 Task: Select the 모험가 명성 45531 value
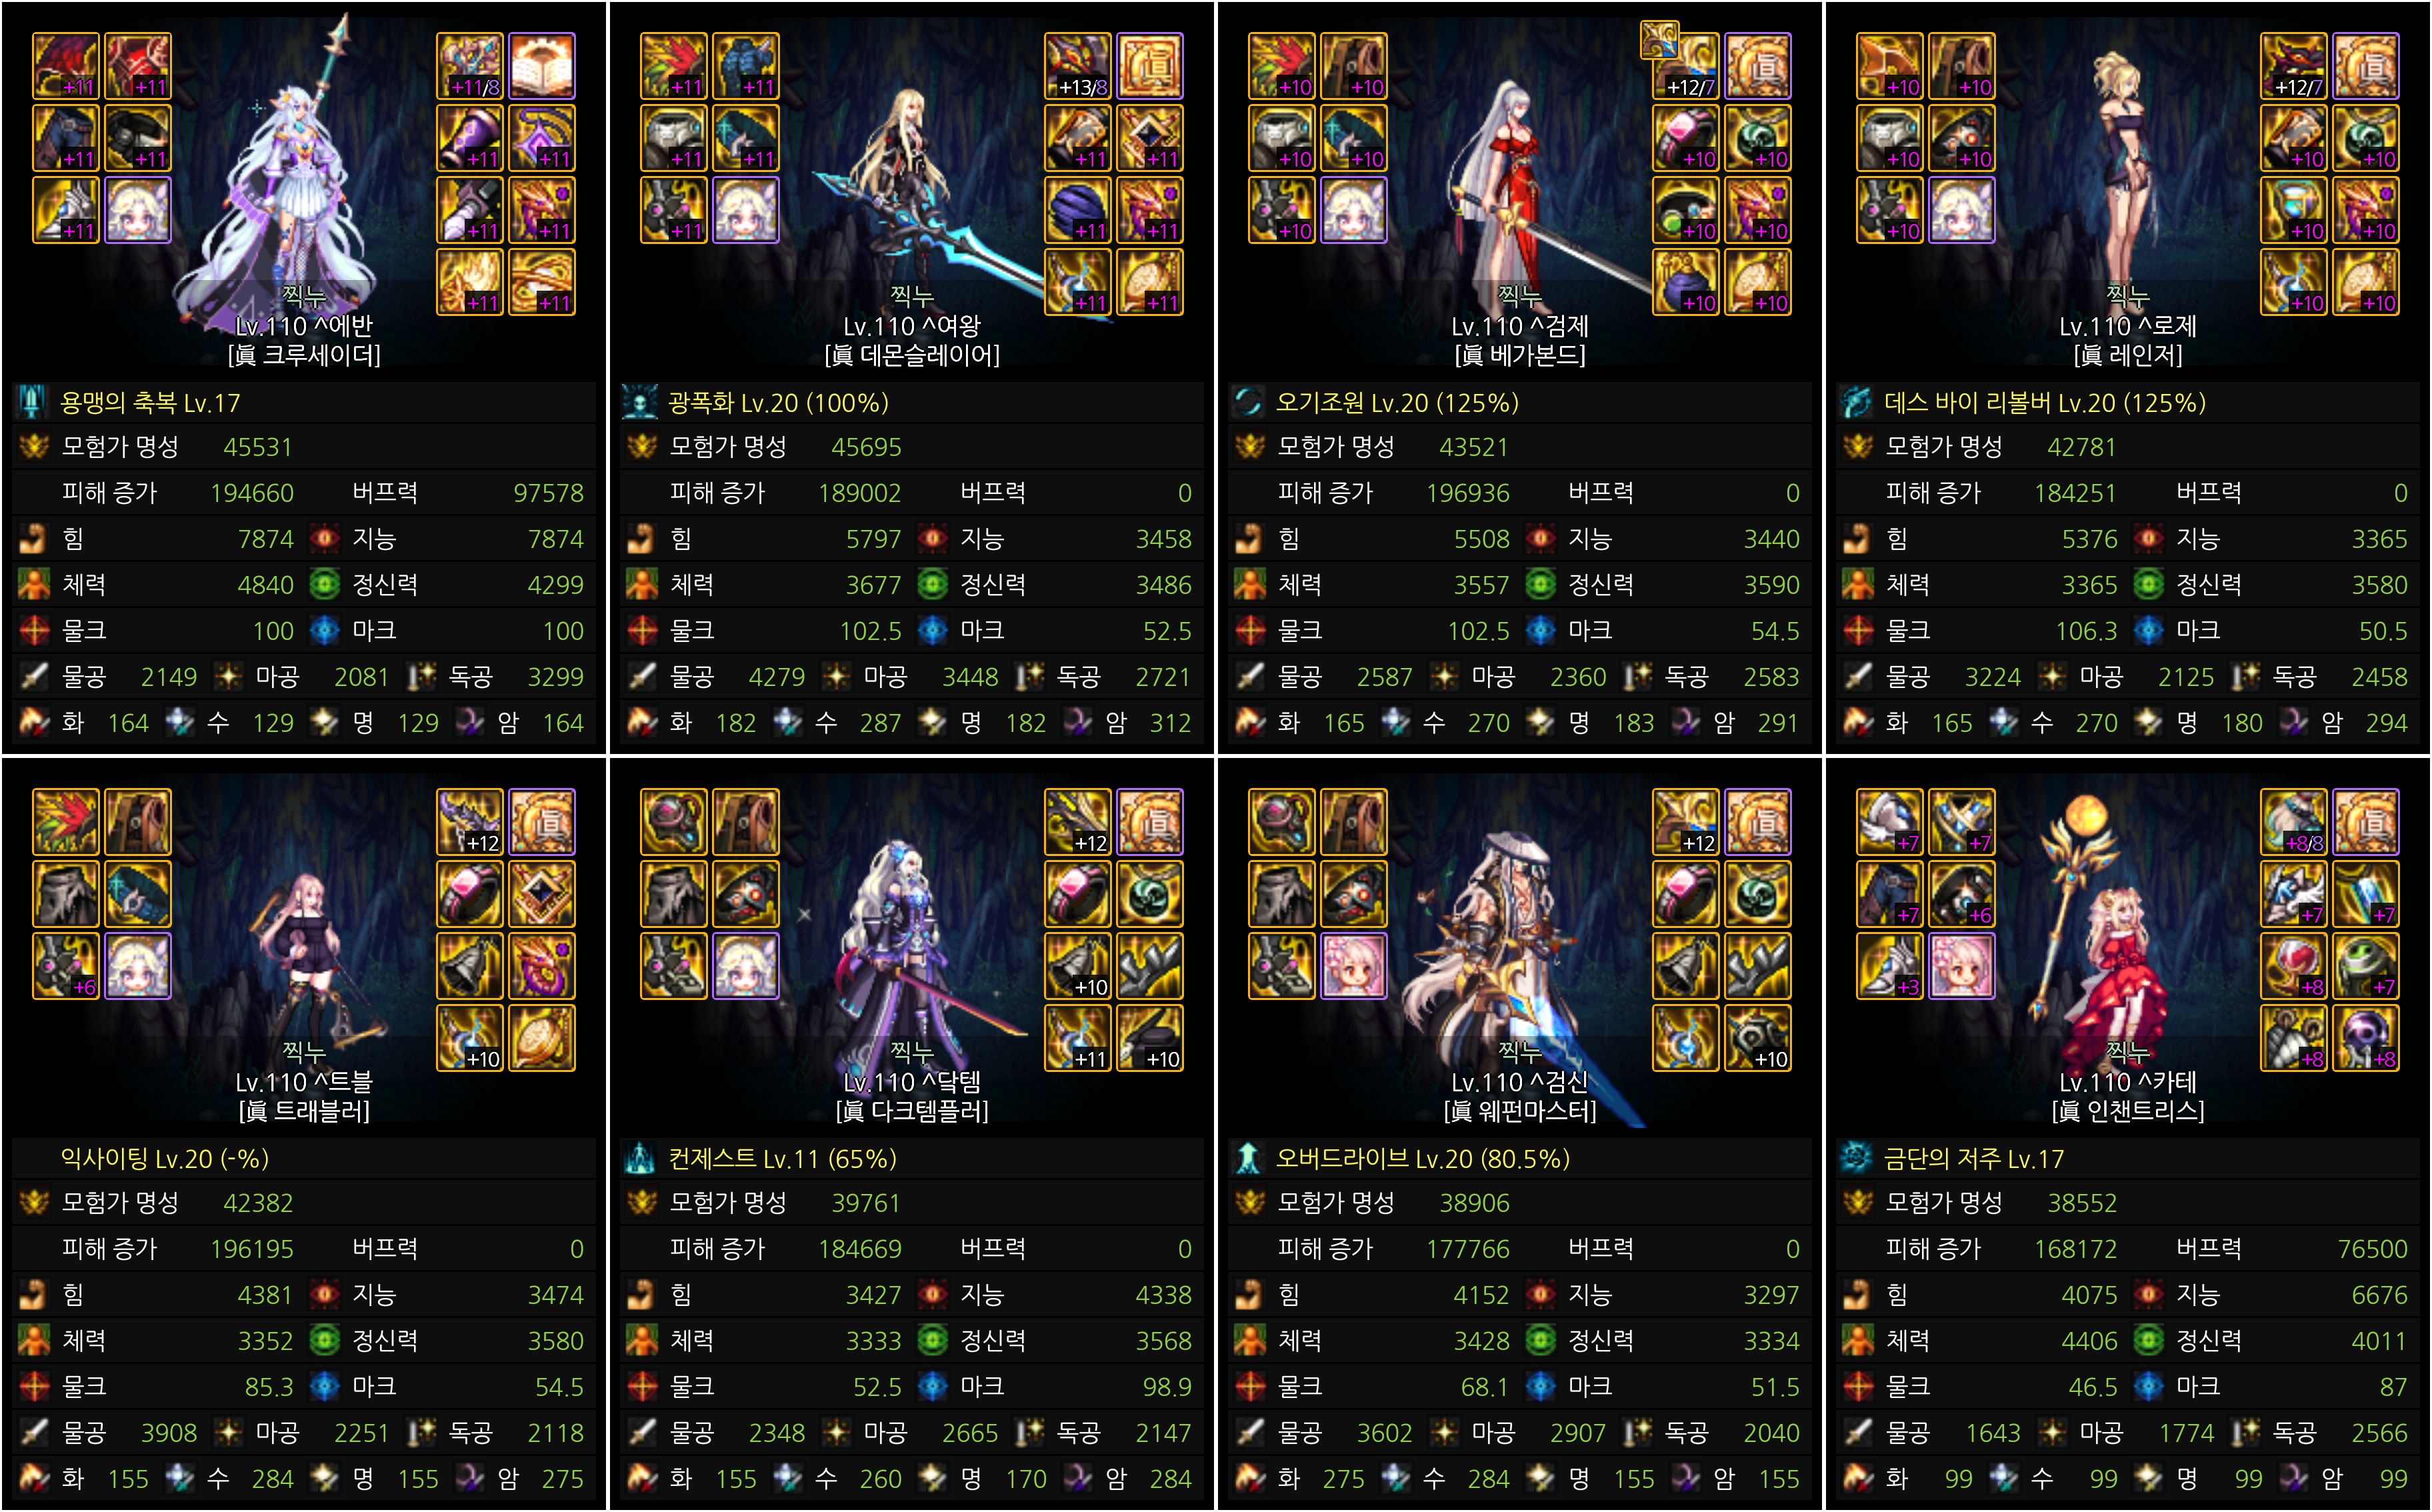point(257,447)
